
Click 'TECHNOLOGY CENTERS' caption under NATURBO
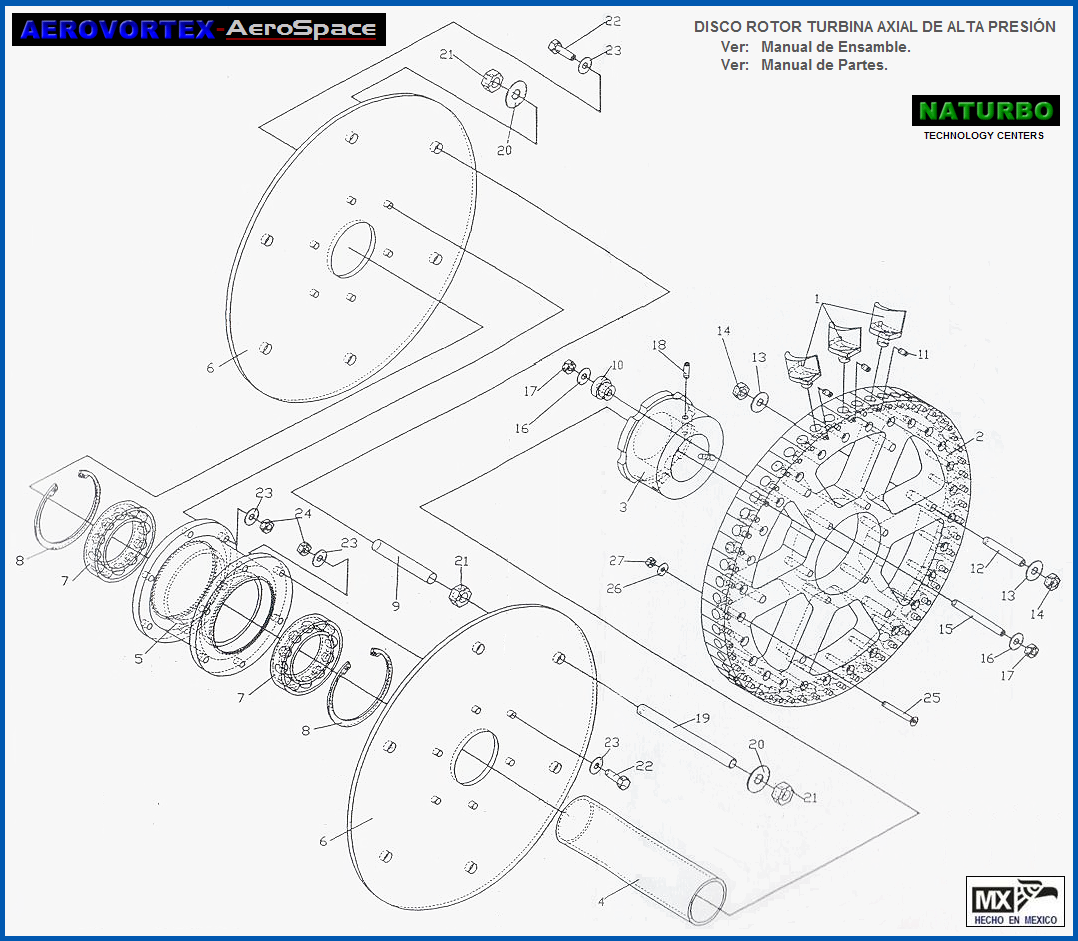tap(983, 135)
